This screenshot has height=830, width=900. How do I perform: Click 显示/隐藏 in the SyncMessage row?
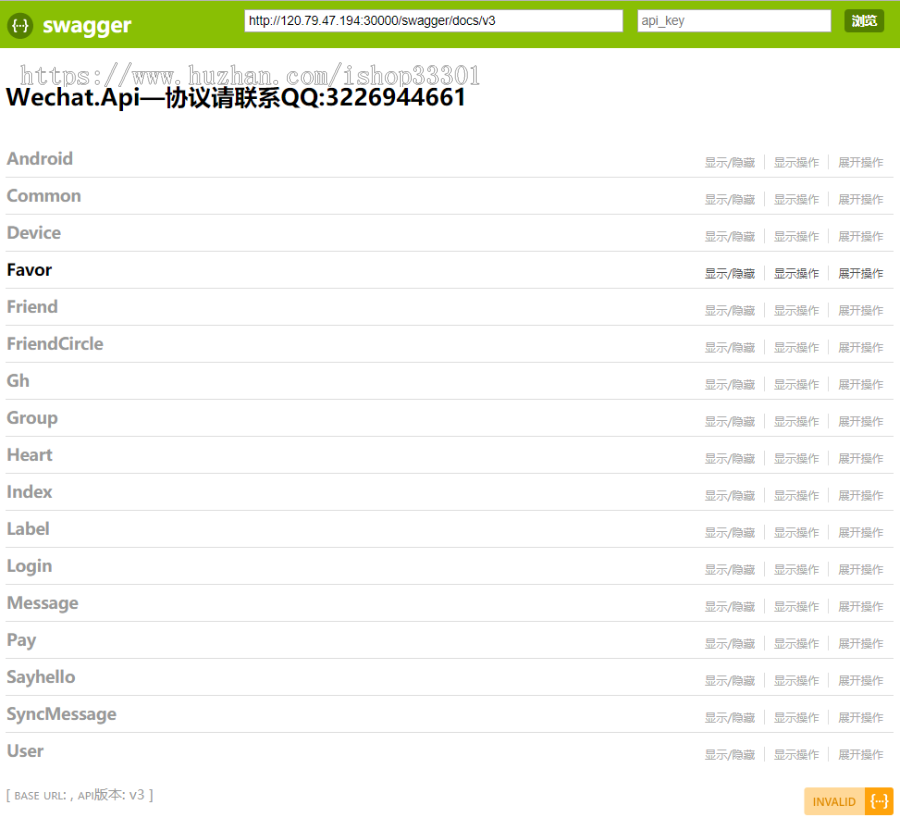click(730, 717)
